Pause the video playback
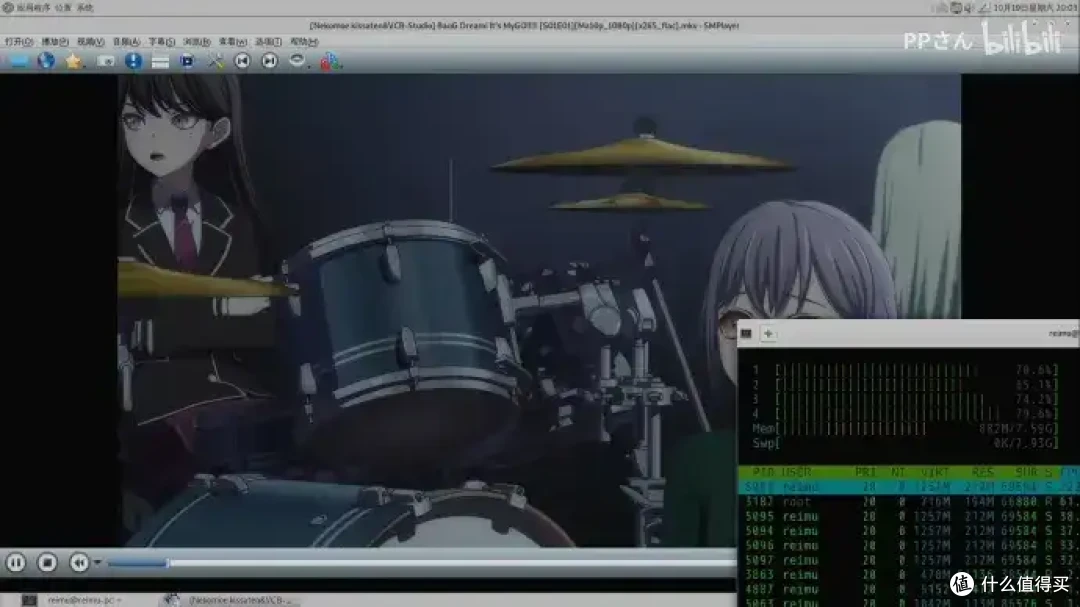This screenshot has width=1080, height=607. (x=16, y=563)
